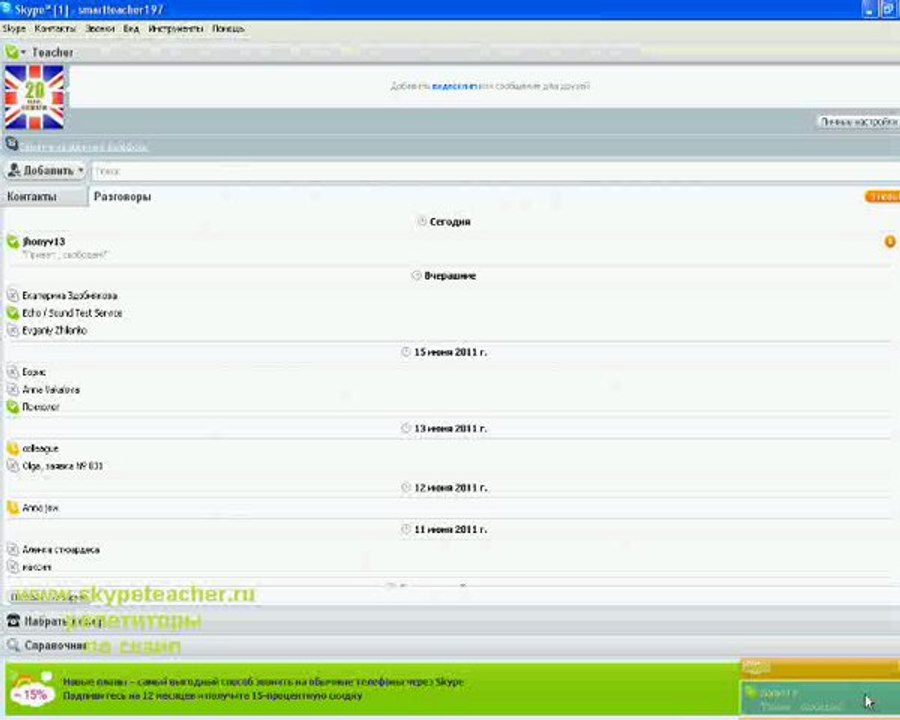The width and height of the screenshot is (900, 720).
Task: Click status icon beside Evgeniy Zhilenko
Action: [13, 331]
